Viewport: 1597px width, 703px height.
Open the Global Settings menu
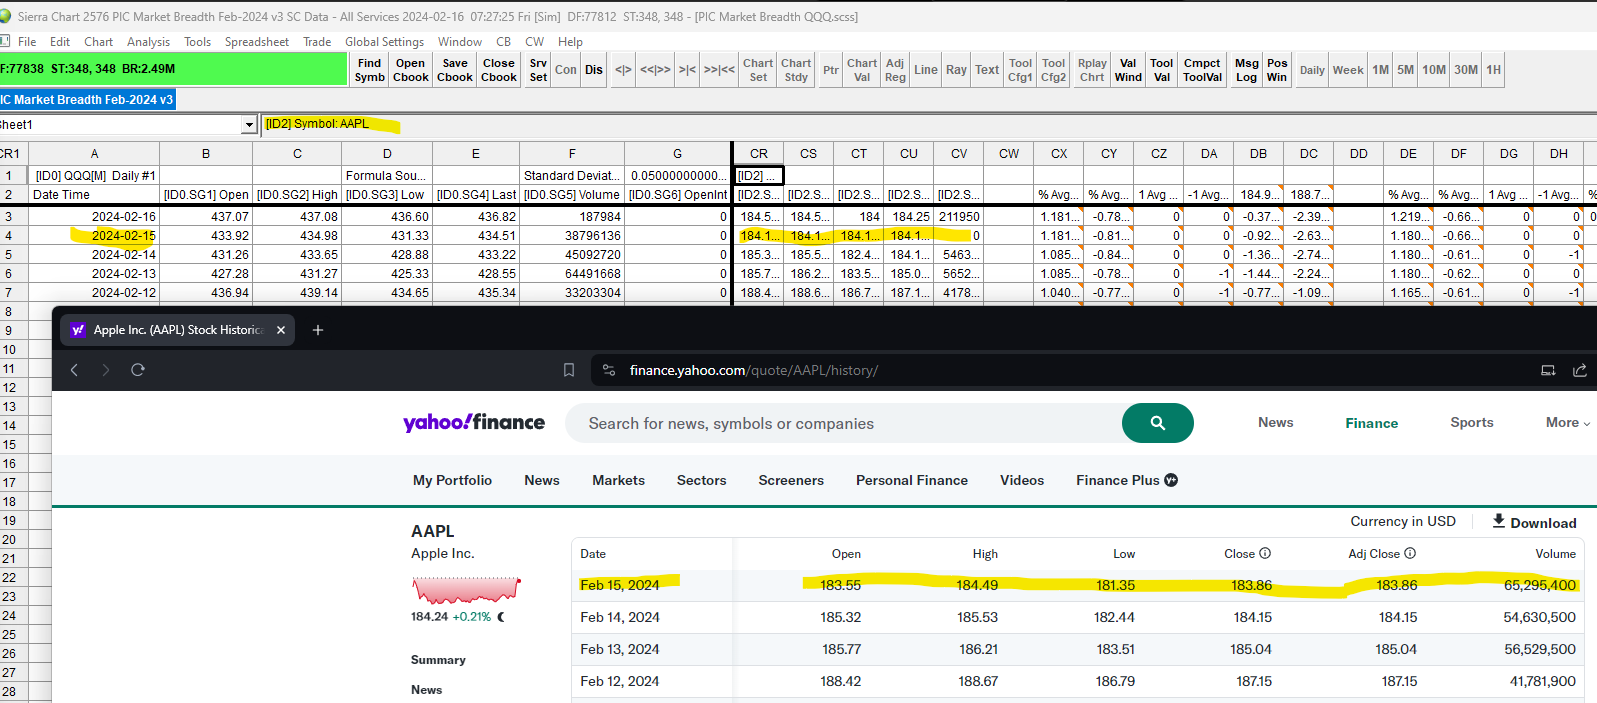[384, 42]
